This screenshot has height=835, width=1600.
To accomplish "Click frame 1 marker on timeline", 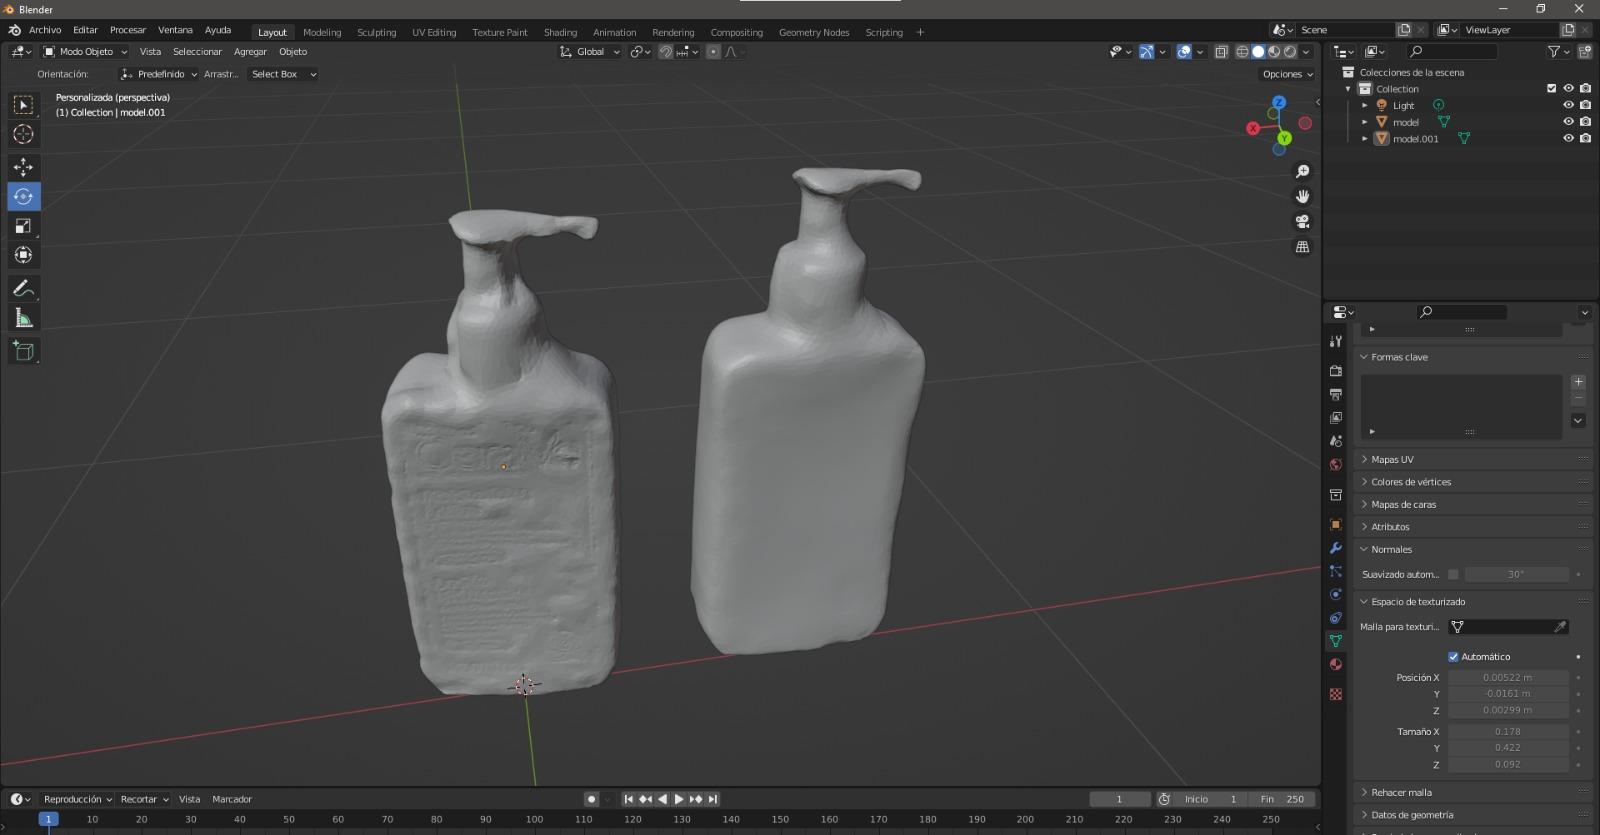I will tap(47, 819).
